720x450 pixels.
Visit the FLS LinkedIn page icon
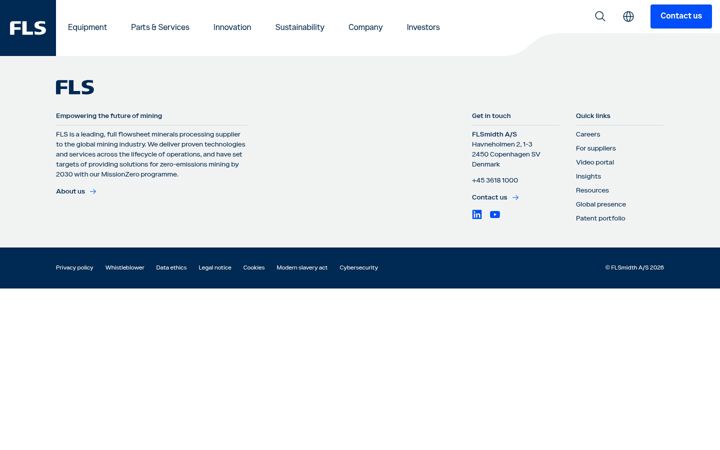point(477,214)
